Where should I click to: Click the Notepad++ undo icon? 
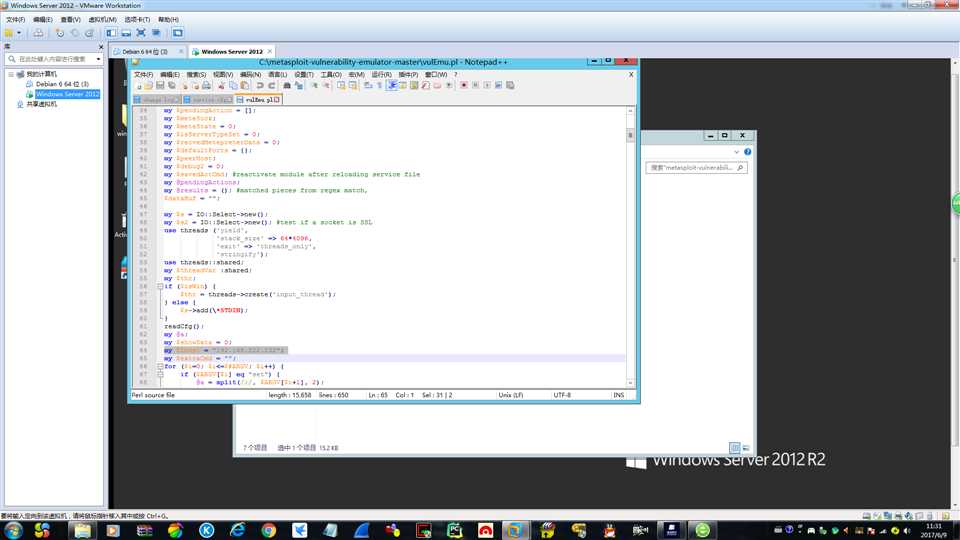[x=260, y=85]
